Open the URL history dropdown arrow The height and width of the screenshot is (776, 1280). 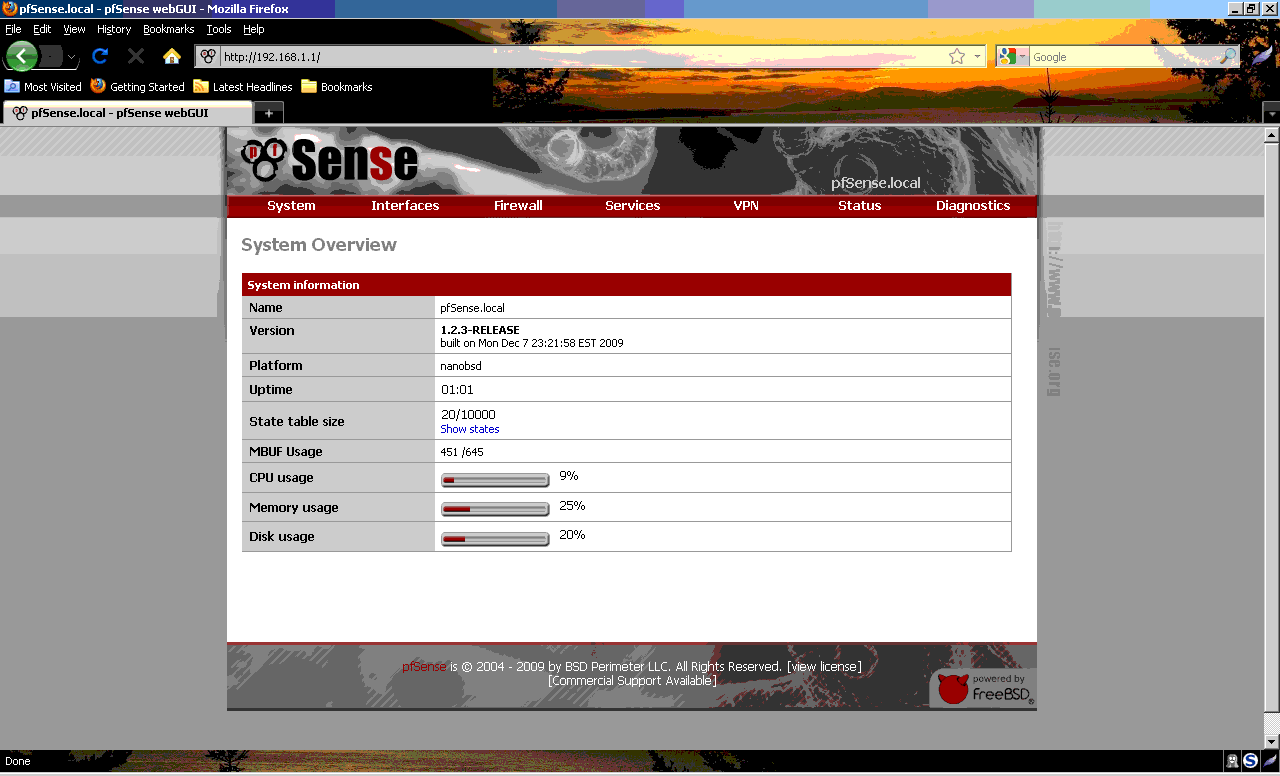pos(978,57)
